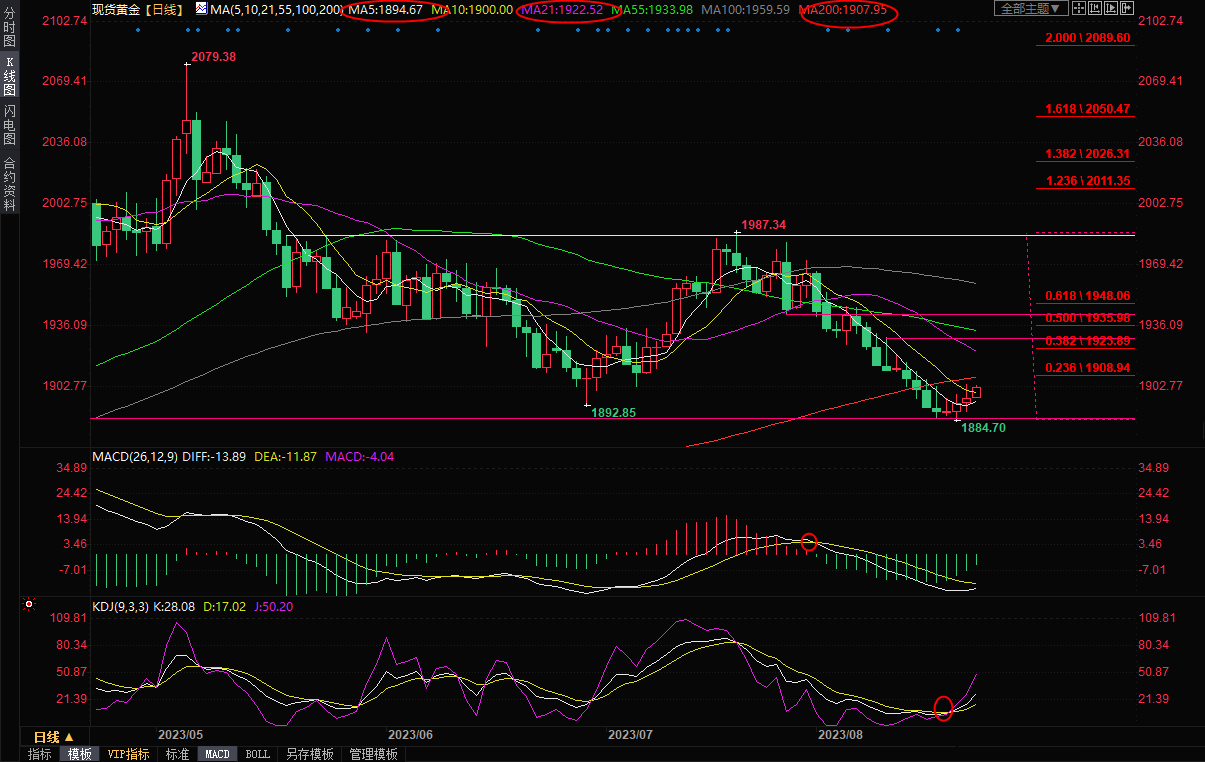Click the MA55:1933.98 value
Viewport: 1205px width, 762px height.
coord(651,9)
